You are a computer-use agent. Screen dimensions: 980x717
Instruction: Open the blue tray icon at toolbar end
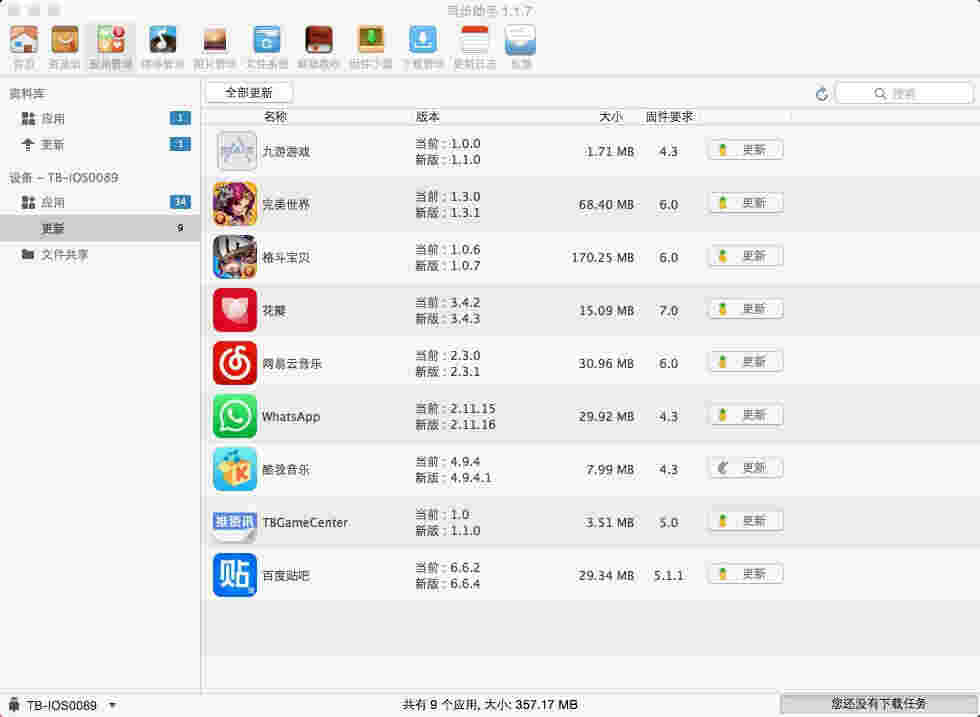coord(521,40)
